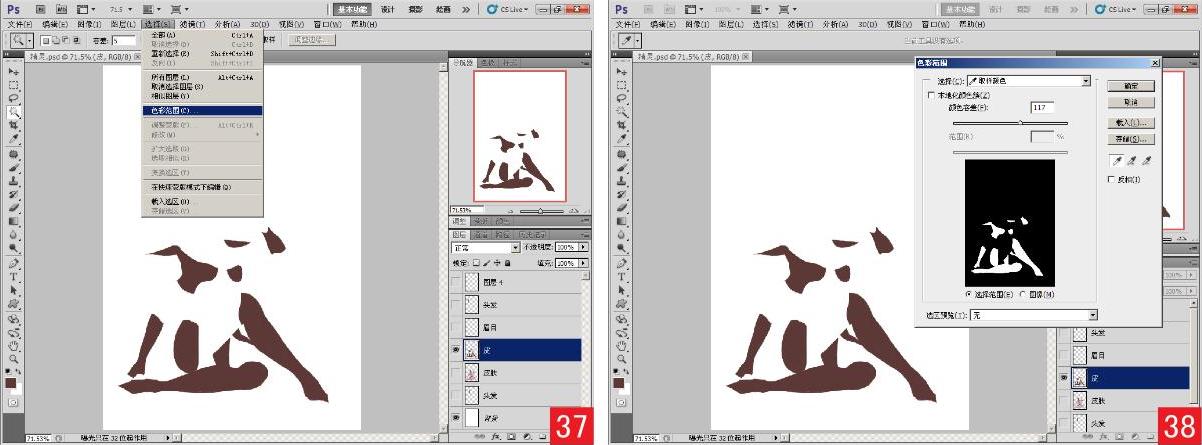This screenshot has width=1202, height=445.
Task: Select 选择范围 radio button in Color Range
Action: click(x=969, y=295)
